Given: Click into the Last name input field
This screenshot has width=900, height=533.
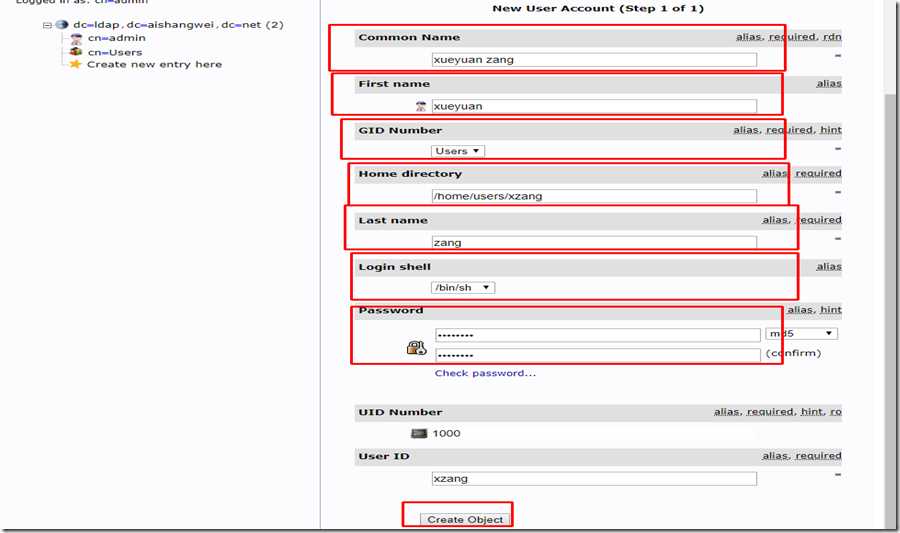Looking at the screenshot, I should (594, 242).
